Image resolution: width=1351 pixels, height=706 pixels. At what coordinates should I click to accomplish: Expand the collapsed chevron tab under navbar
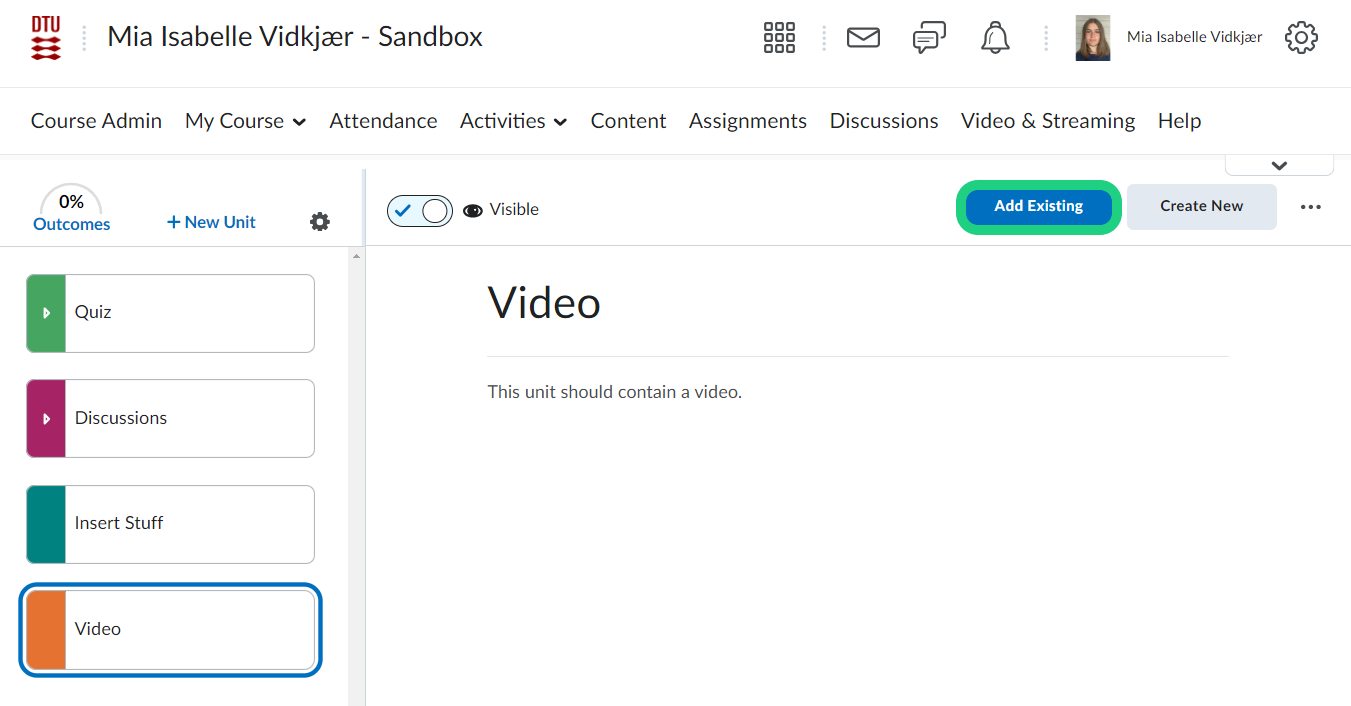(1279, 165)
